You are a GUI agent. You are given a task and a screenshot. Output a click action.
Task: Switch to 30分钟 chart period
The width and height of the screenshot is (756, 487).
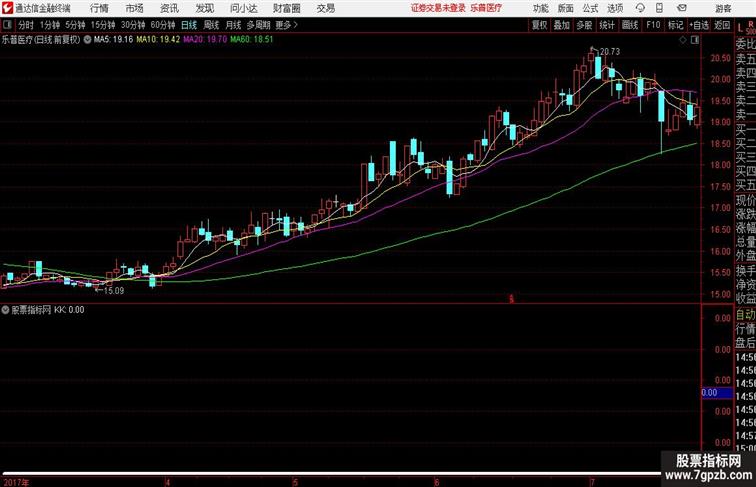point(133,25)
